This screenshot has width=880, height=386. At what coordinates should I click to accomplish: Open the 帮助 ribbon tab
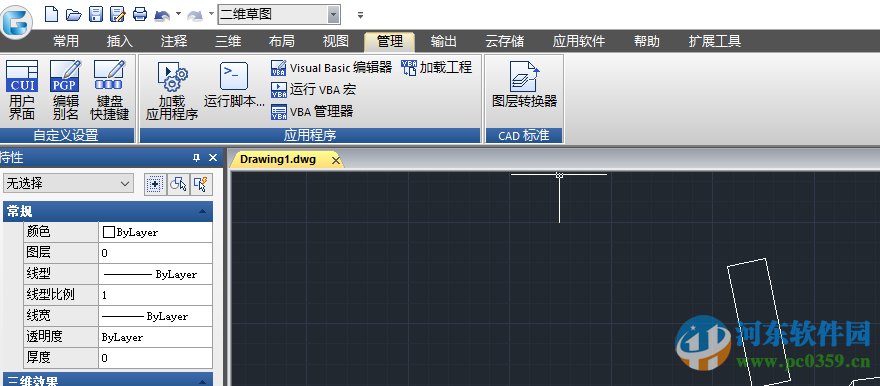(x=647, y=41)
